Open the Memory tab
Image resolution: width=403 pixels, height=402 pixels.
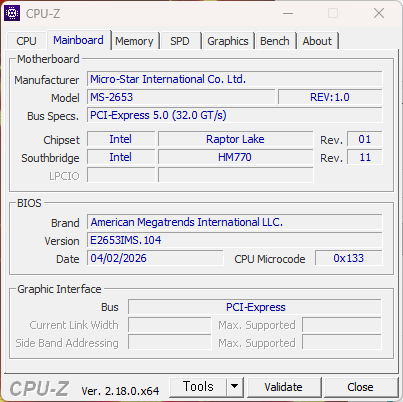[134, 41]
